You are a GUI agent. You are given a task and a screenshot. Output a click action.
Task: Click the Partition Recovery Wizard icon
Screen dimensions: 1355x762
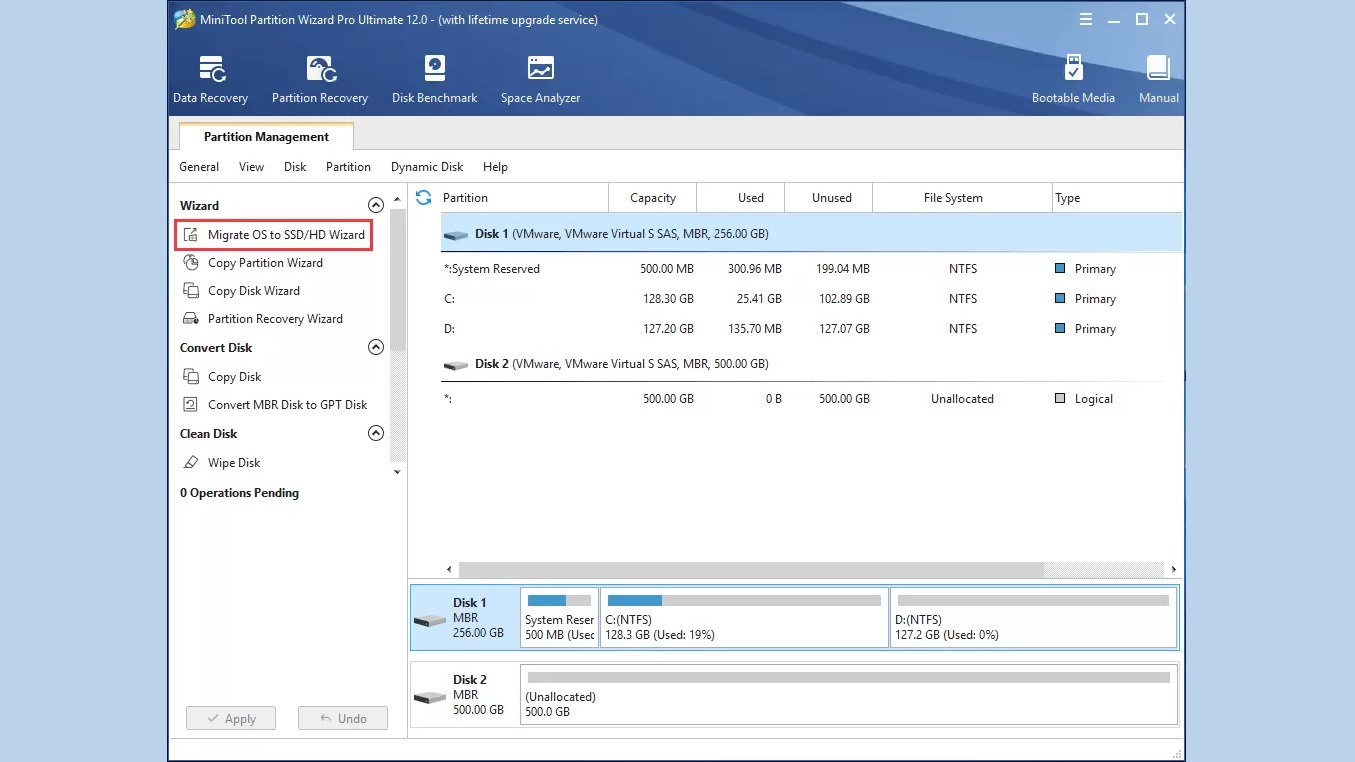tap(190, 319)
